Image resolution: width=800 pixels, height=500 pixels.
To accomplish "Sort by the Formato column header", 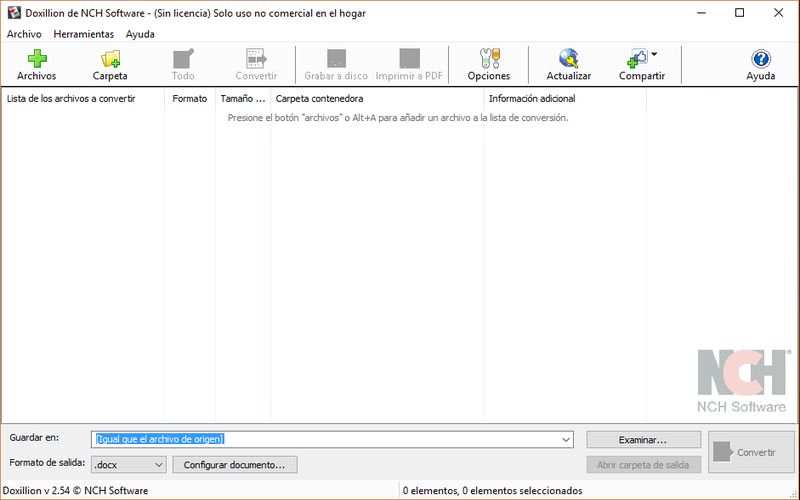I will pos(190,98).
